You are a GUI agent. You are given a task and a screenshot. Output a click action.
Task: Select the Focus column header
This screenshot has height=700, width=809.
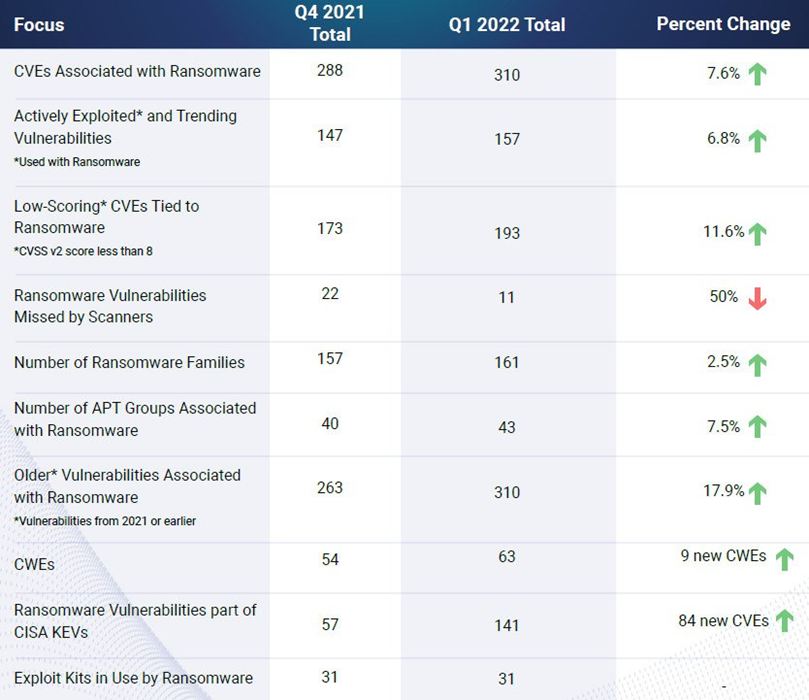tap(39, 25)
